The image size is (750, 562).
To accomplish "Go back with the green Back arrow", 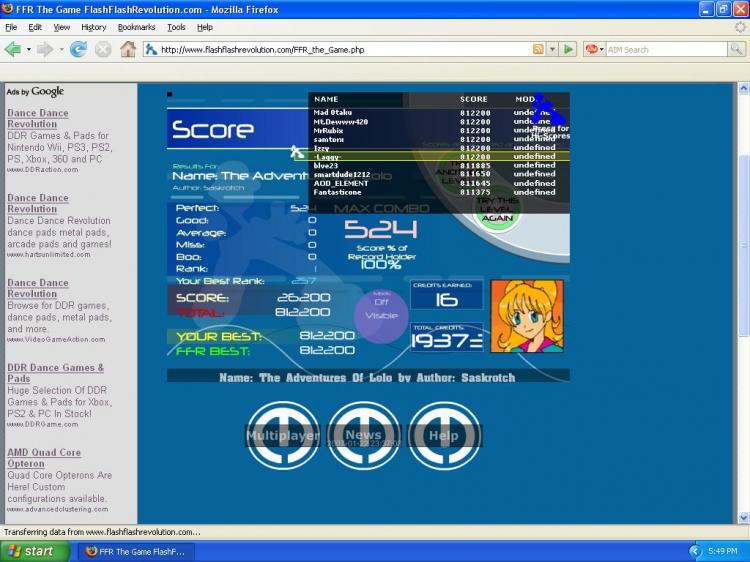I will [13, 49].
